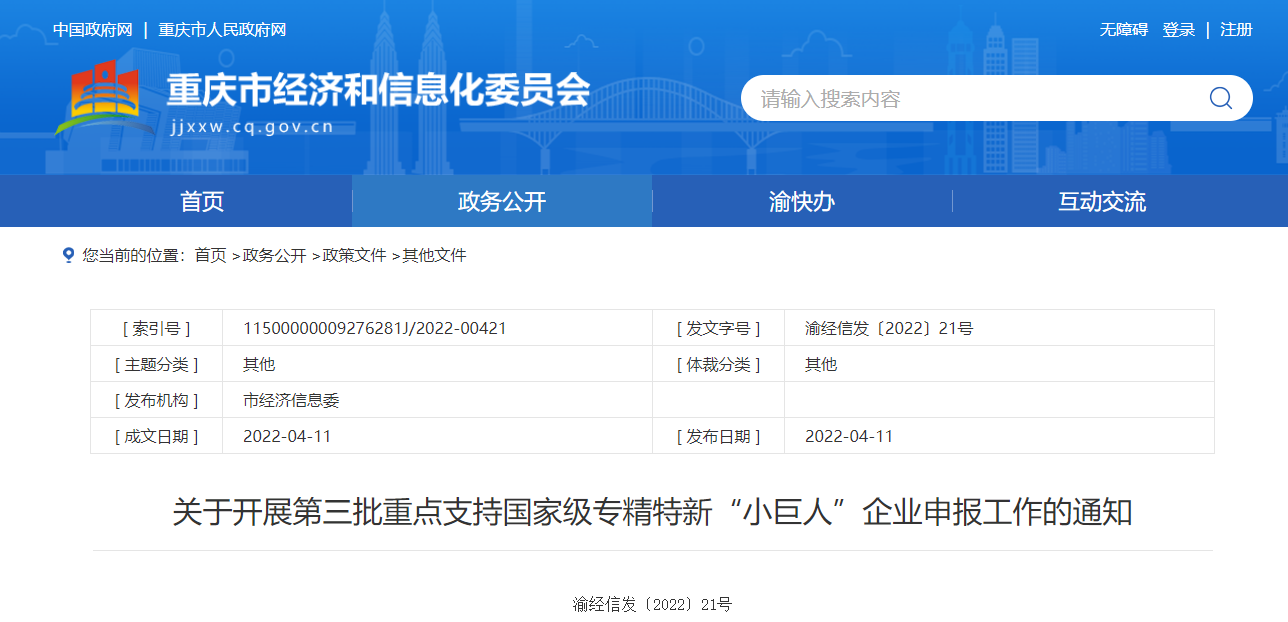Click the location pin icon in breadcrumb
This screenshot has height=622, width=1288.
tap(68, 255)
